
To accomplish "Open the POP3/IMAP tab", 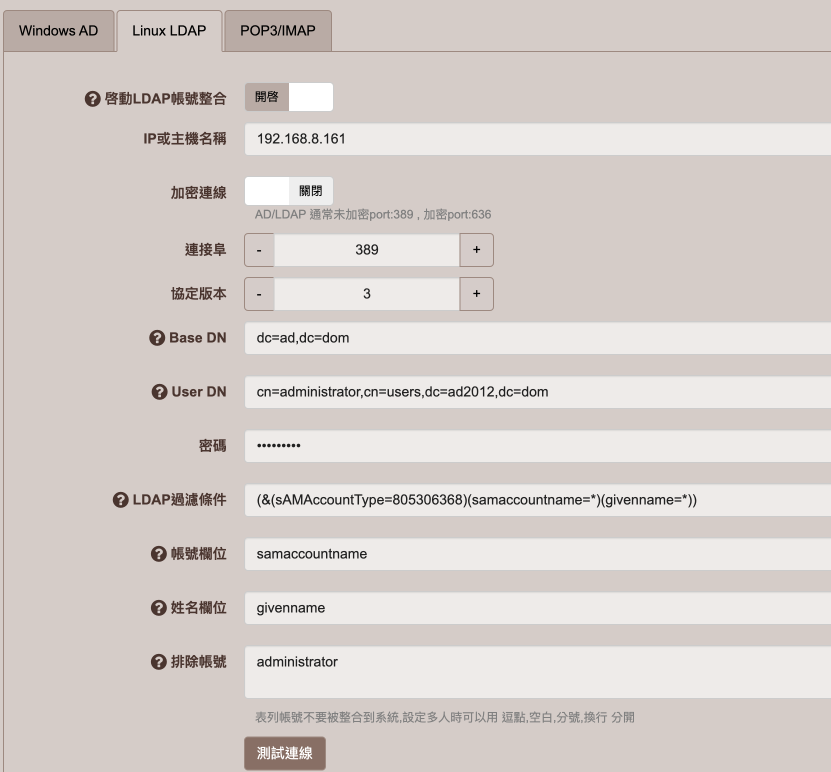I will (277, 31).
